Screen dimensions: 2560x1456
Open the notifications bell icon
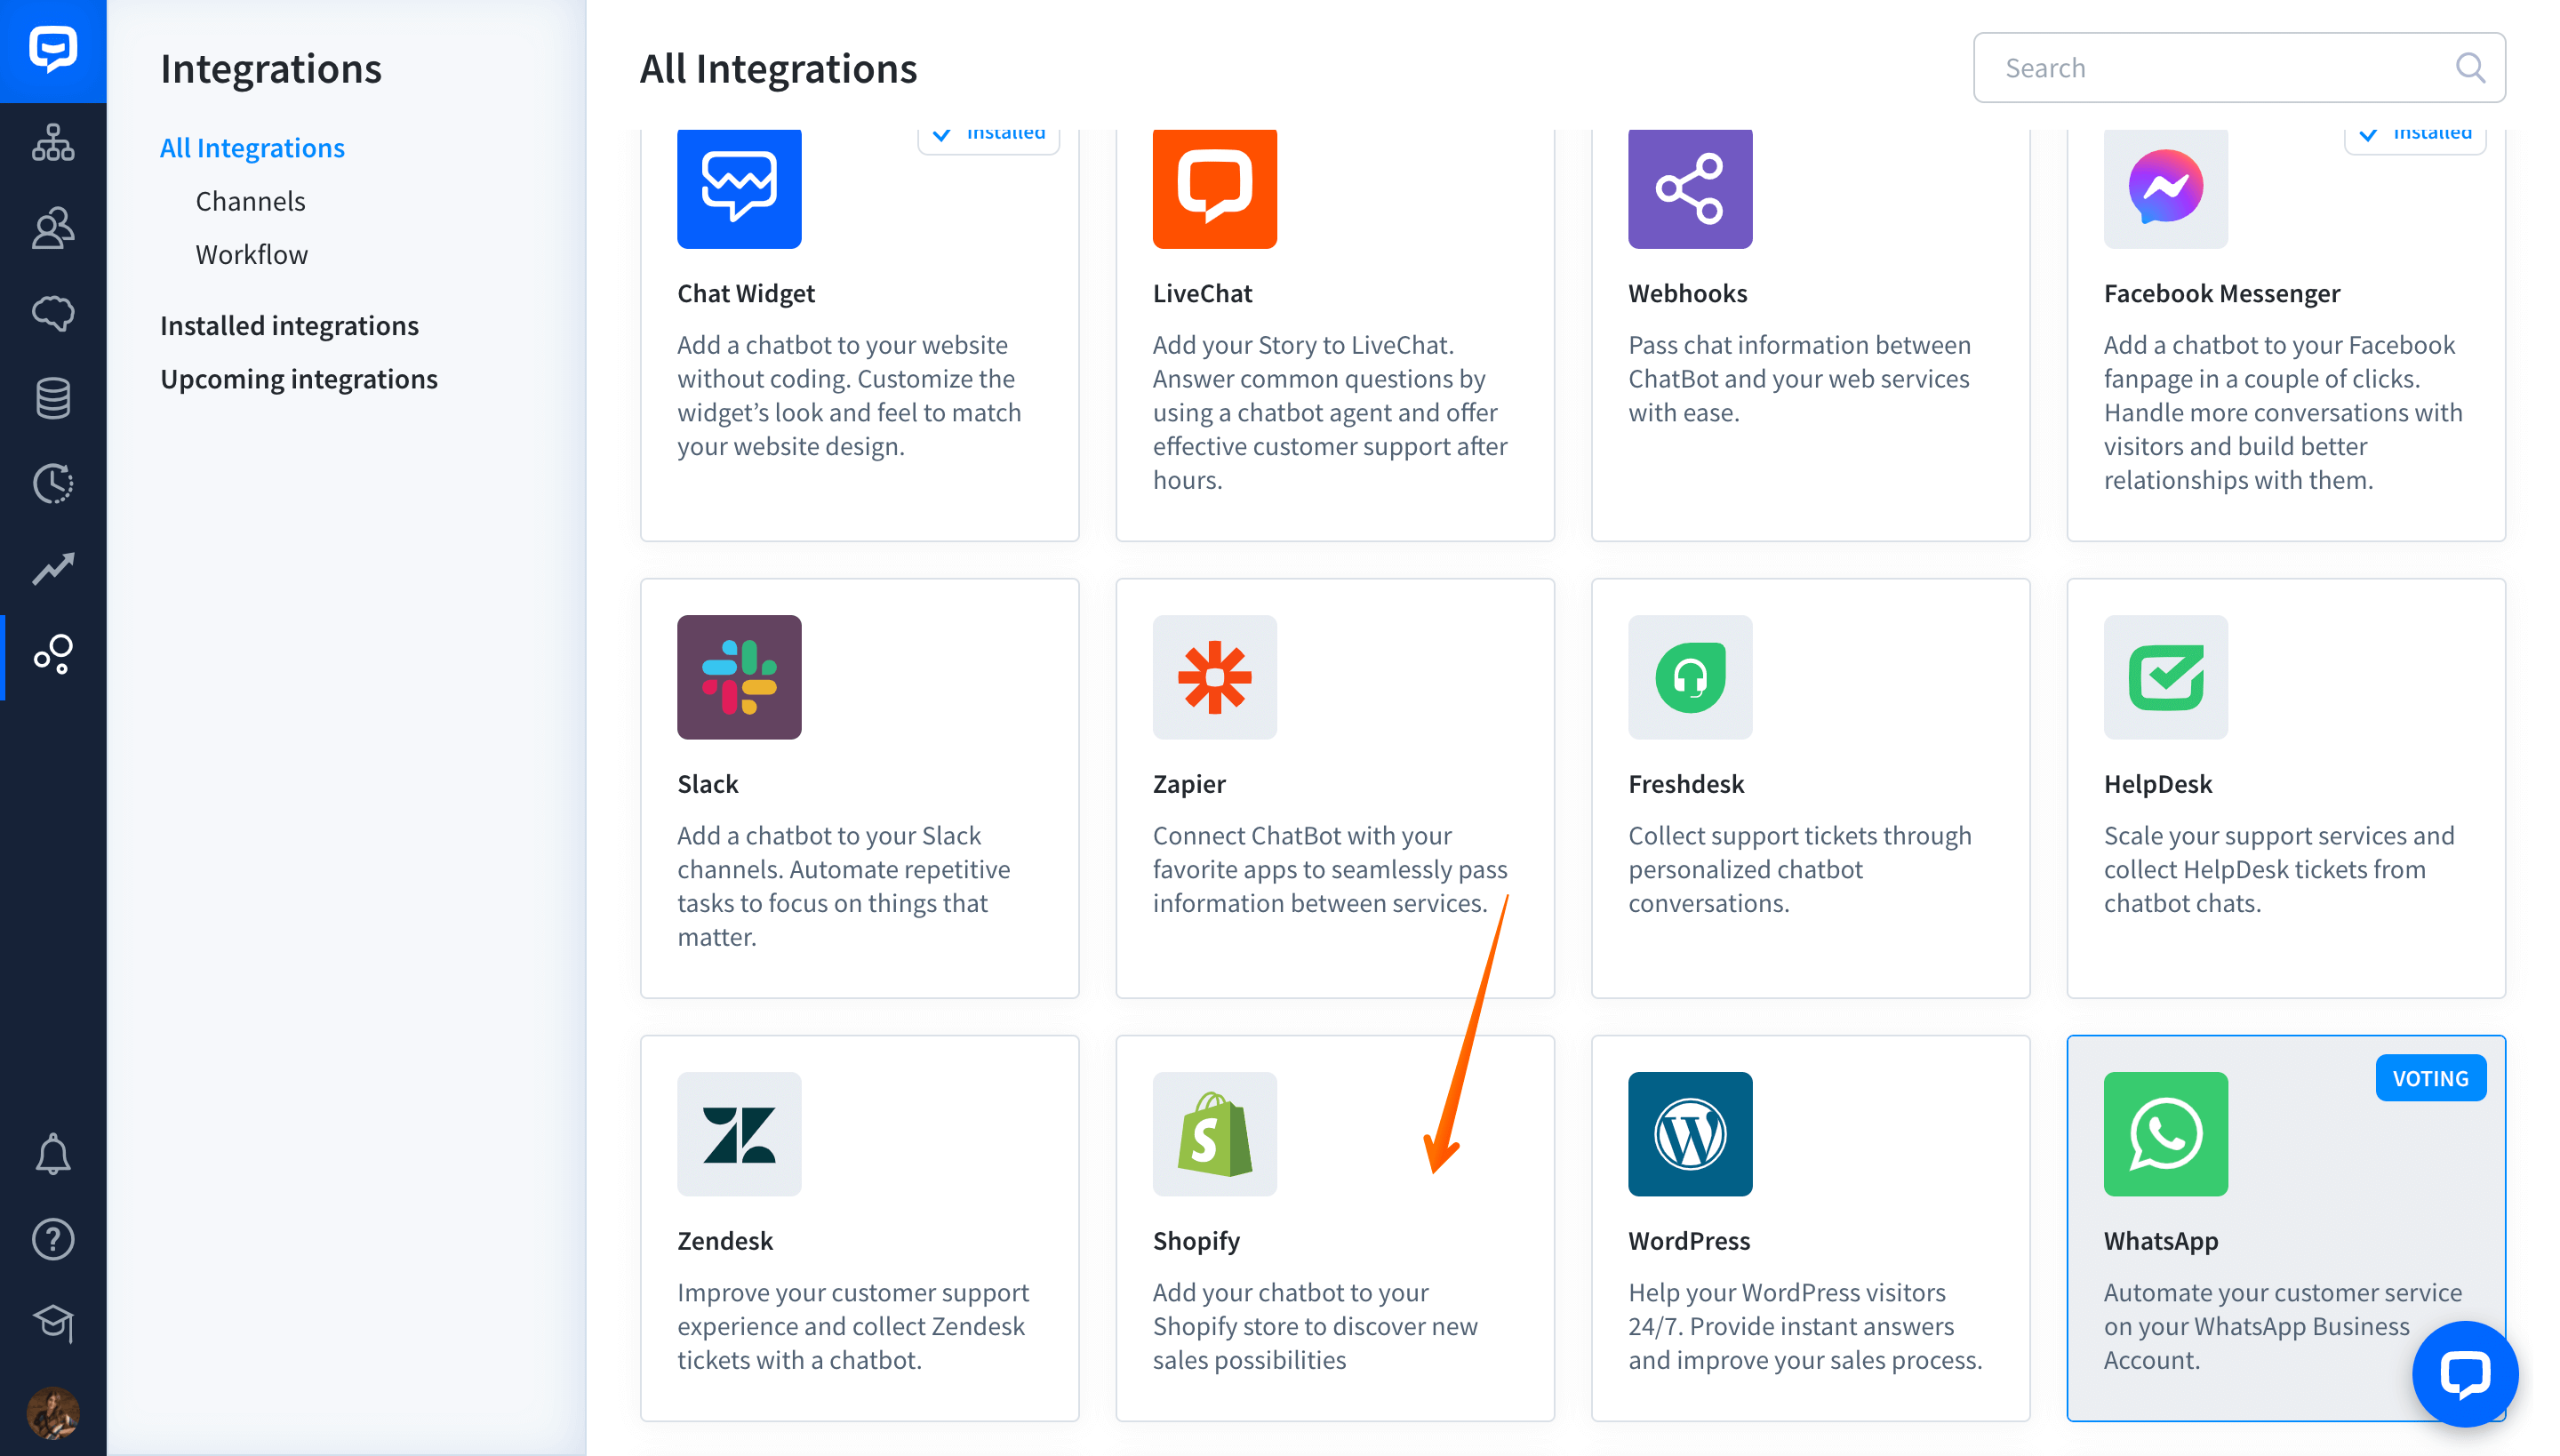(53, 1154)
